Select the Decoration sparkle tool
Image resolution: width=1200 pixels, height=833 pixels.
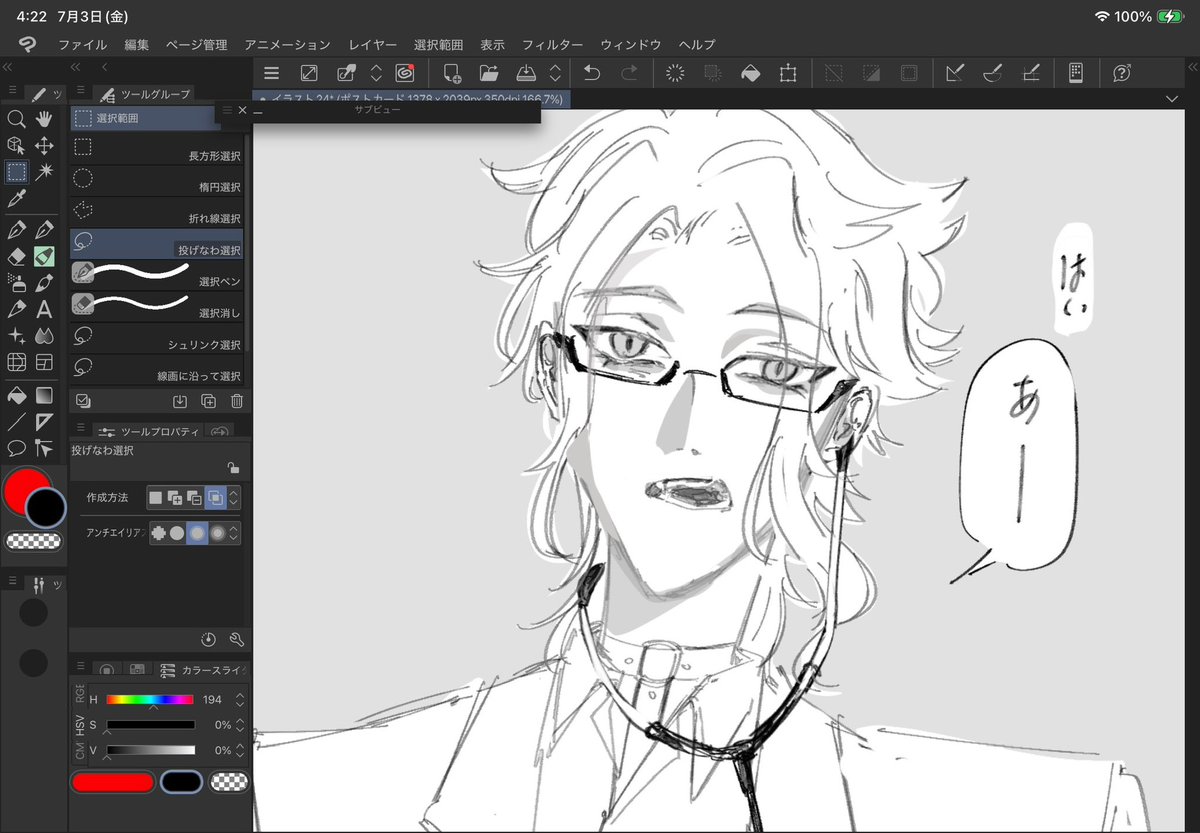tap(16, 336)
